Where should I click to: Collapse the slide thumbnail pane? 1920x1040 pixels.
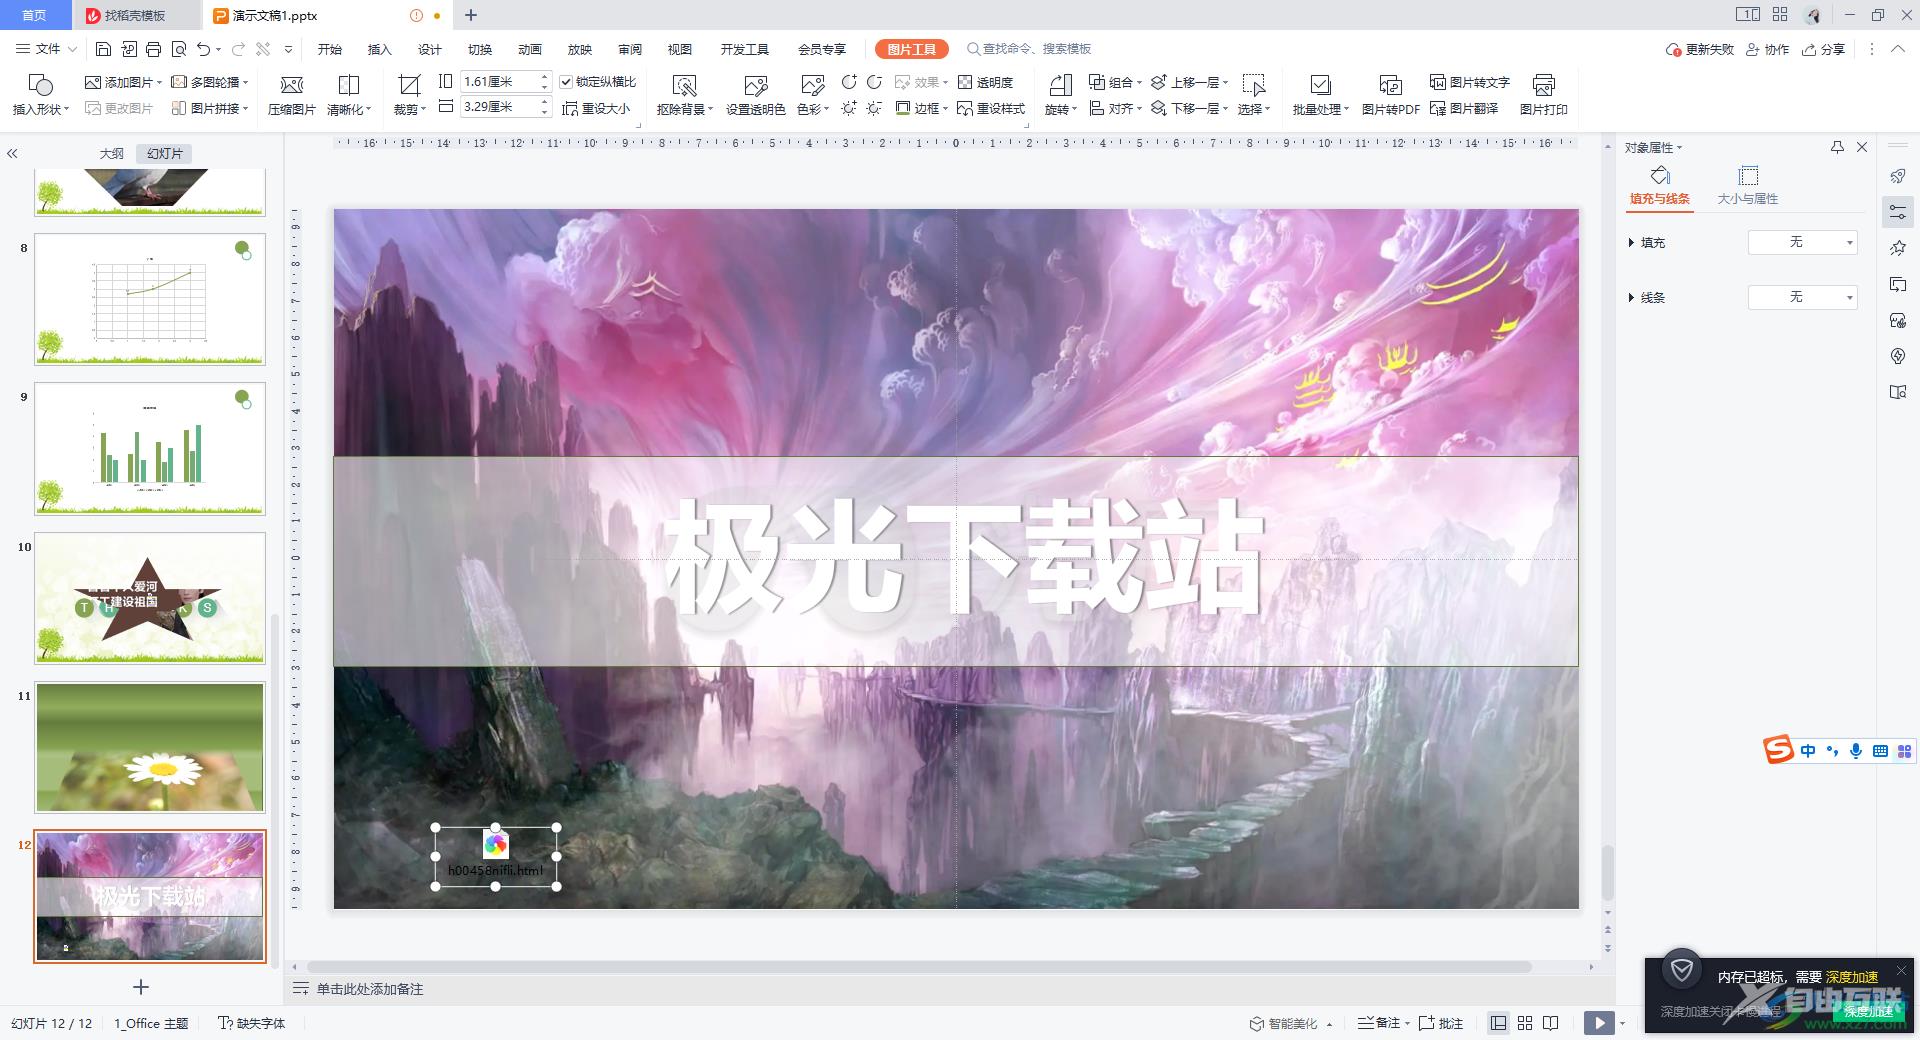click(13, 153)
